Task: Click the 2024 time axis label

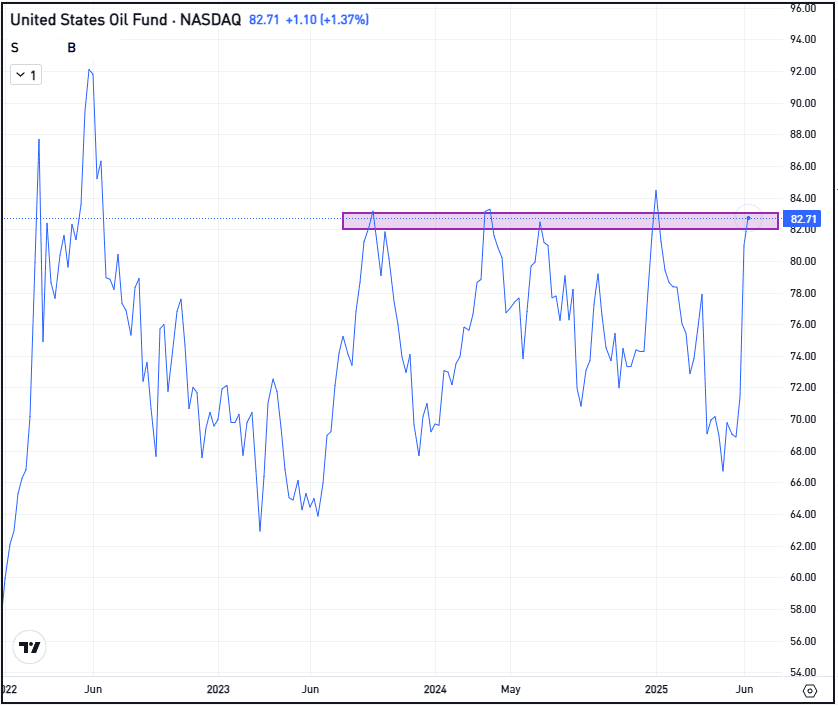Action: click(435, 689)
